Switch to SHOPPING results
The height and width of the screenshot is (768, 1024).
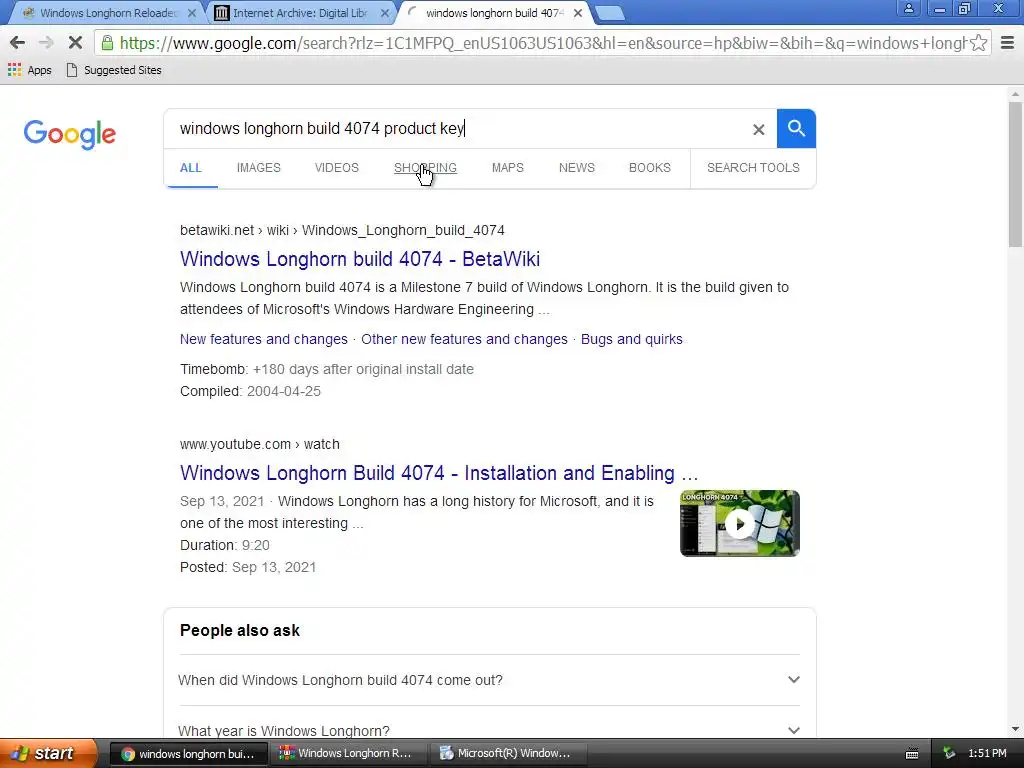[x=425, y=168]
